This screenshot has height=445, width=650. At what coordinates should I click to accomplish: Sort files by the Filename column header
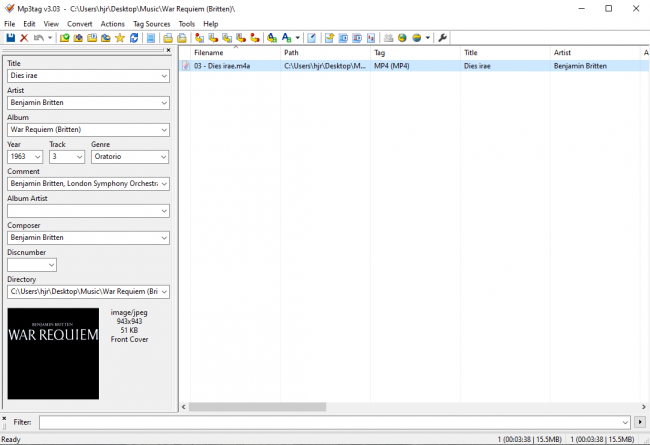[x=230, y=52]
